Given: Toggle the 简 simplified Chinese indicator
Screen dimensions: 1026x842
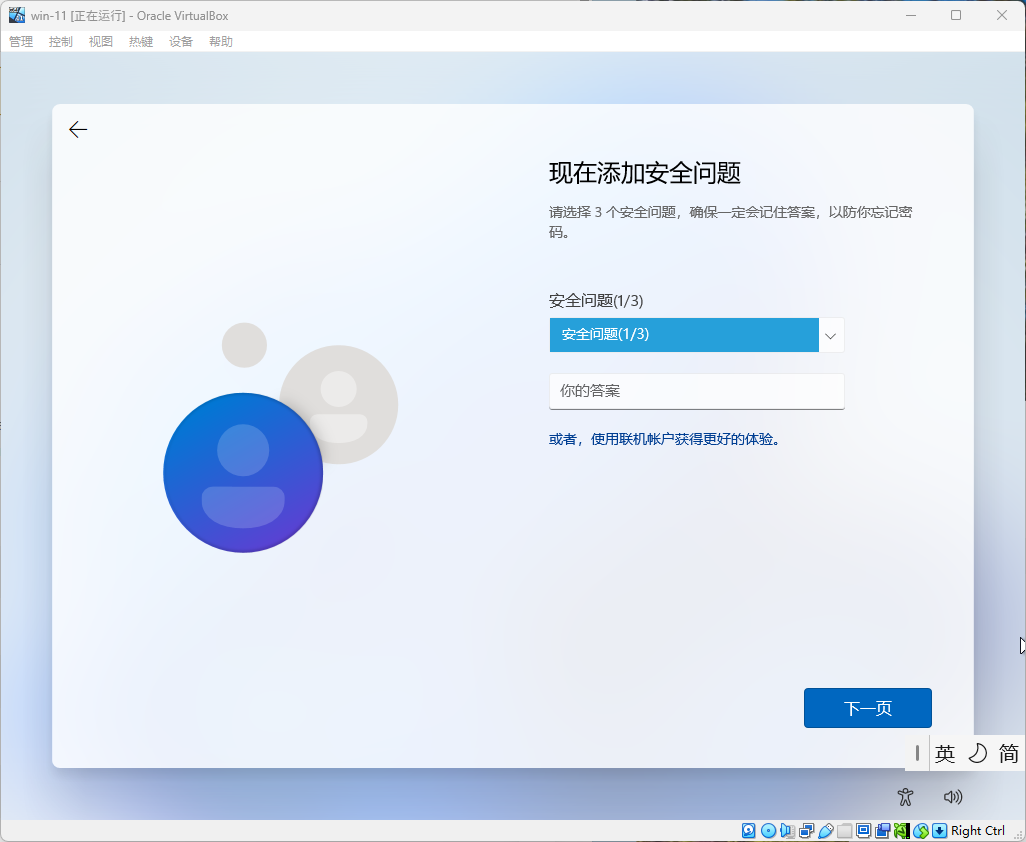Looking at the screenshot, I should [x=1008, y=754].
